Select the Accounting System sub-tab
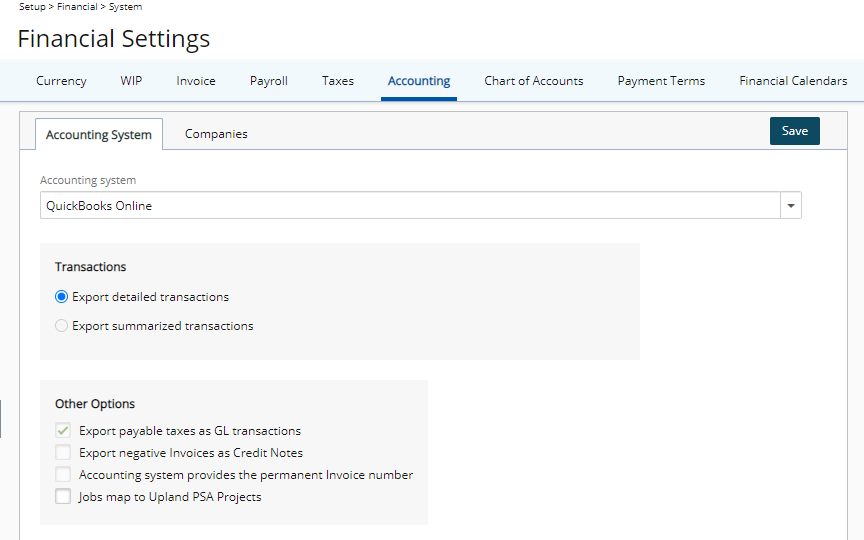 click(x=99, y=134)
